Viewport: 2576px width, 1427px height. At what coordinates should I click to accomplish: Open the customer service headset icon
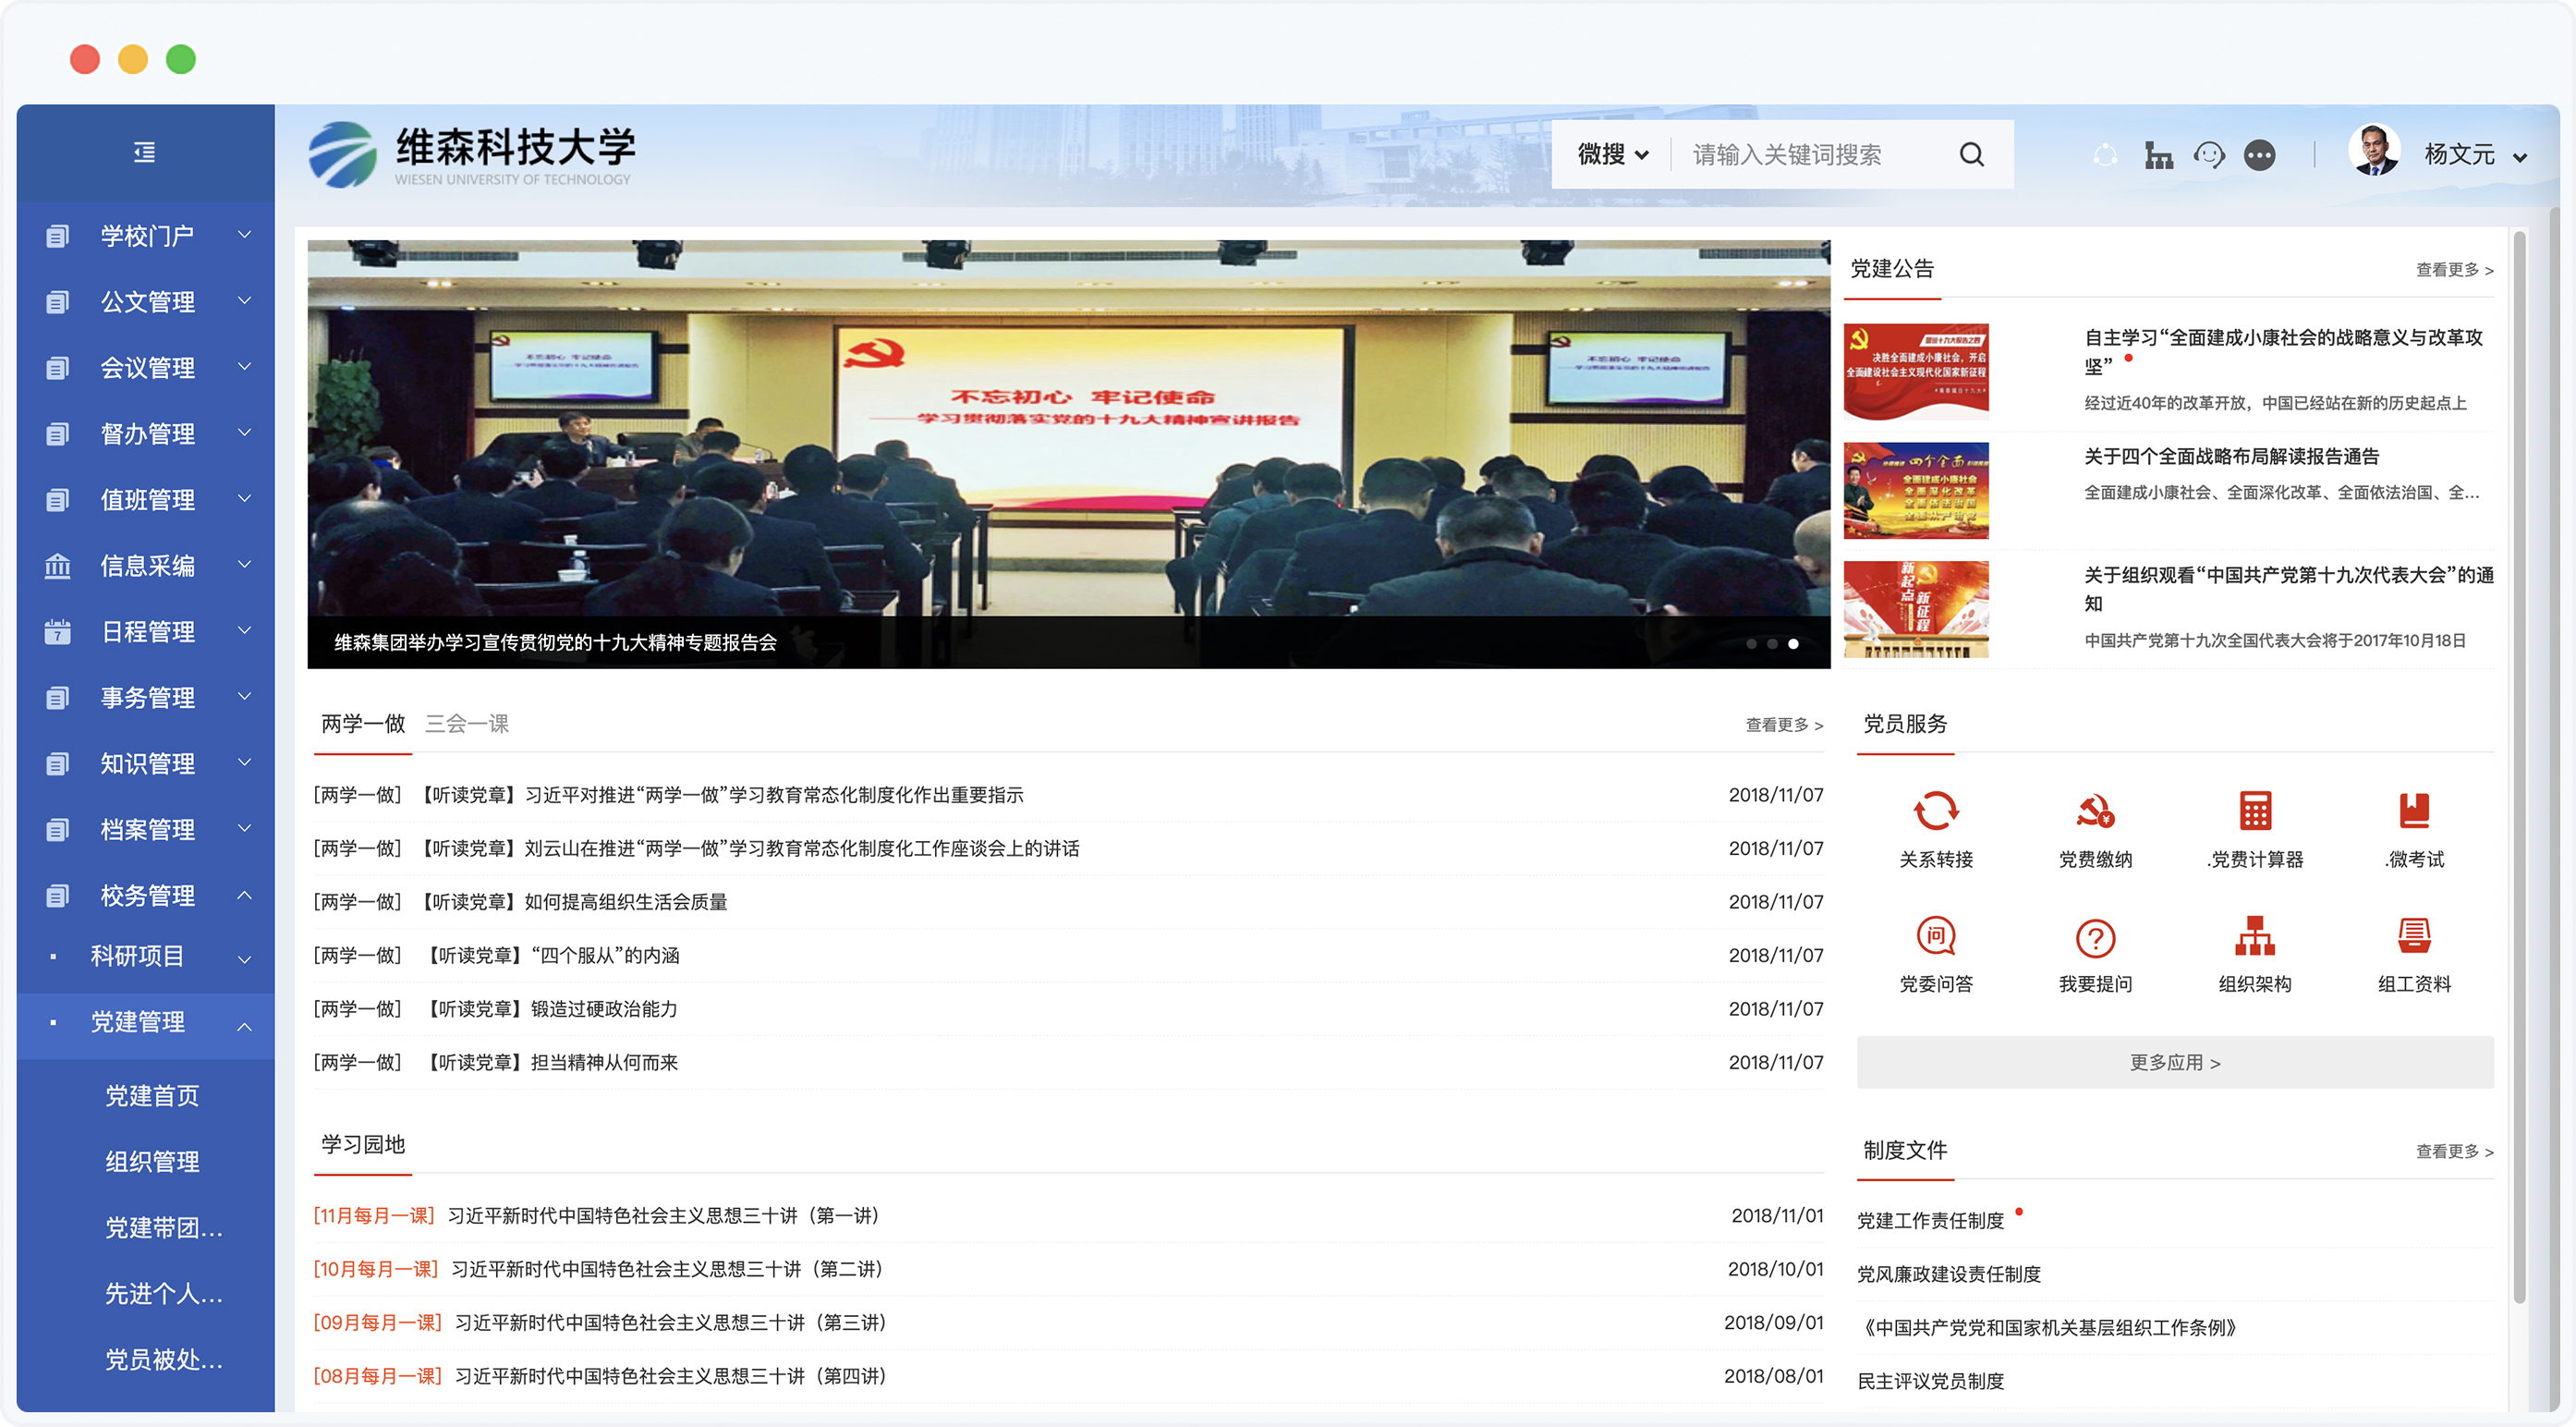tap(2209, 155)
